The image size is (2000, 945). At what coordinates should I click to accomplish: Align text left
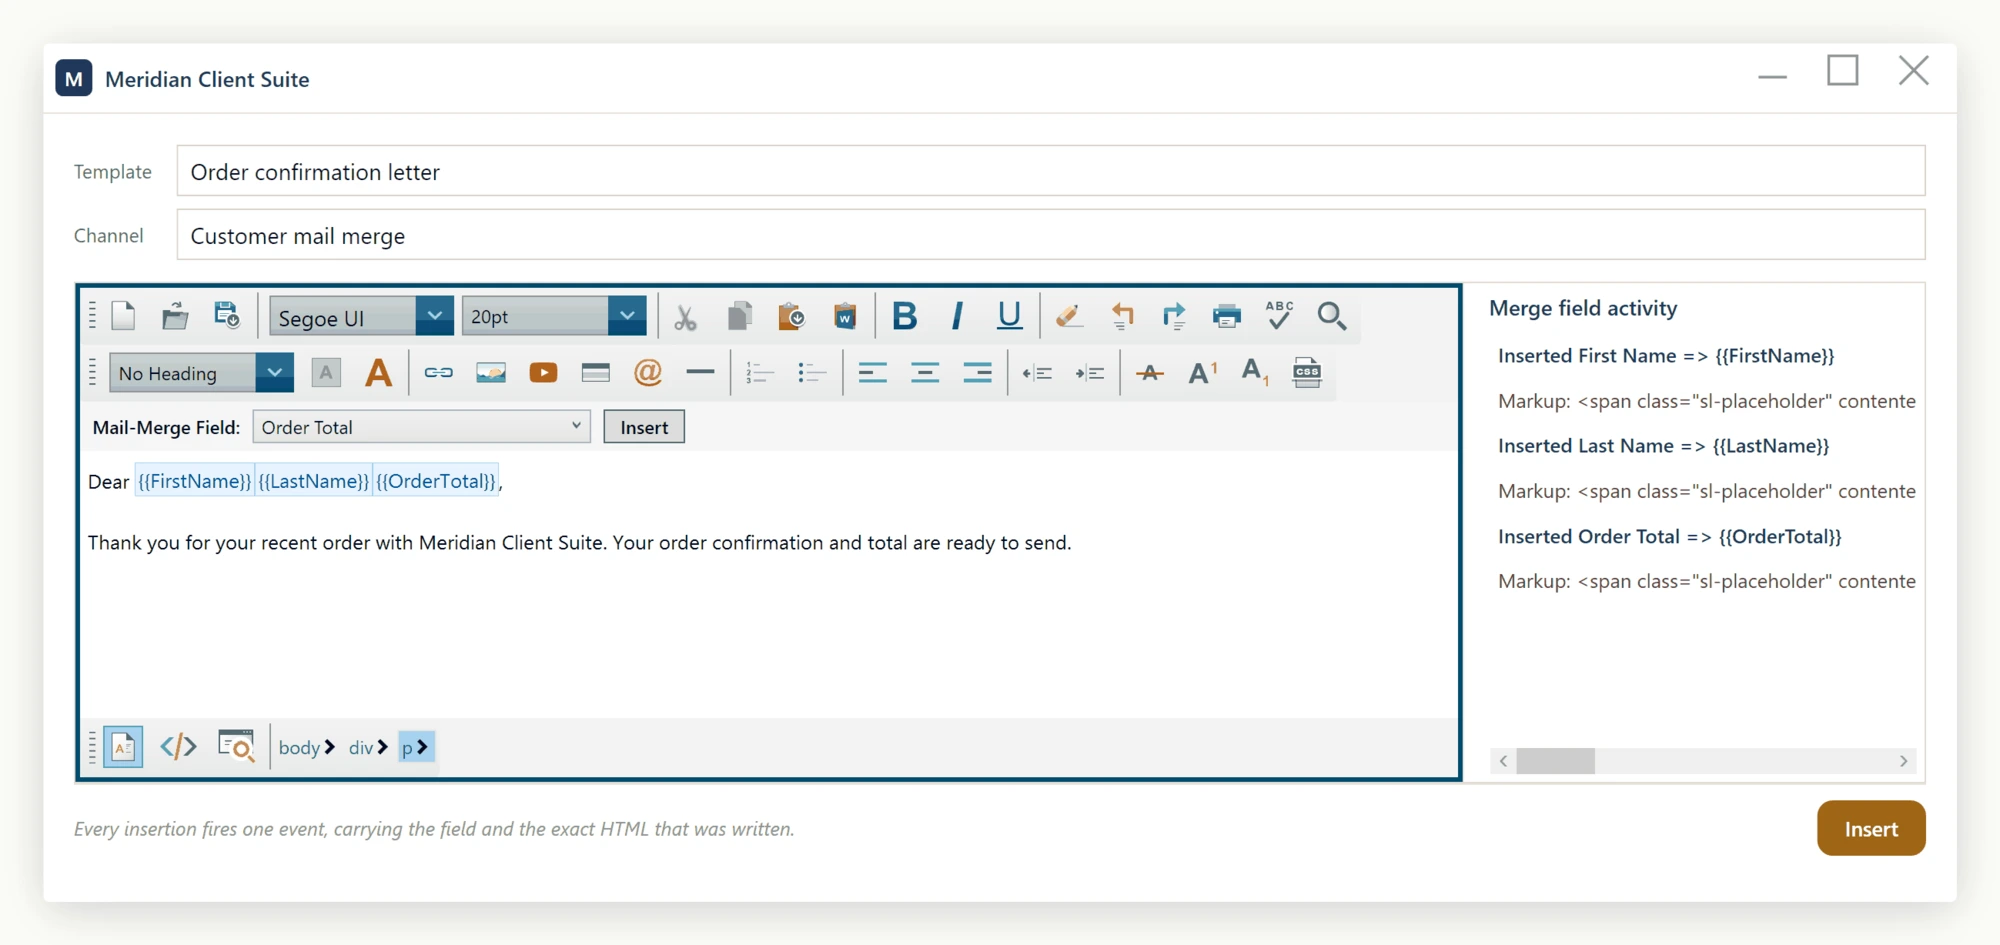(x=873, y=373)
